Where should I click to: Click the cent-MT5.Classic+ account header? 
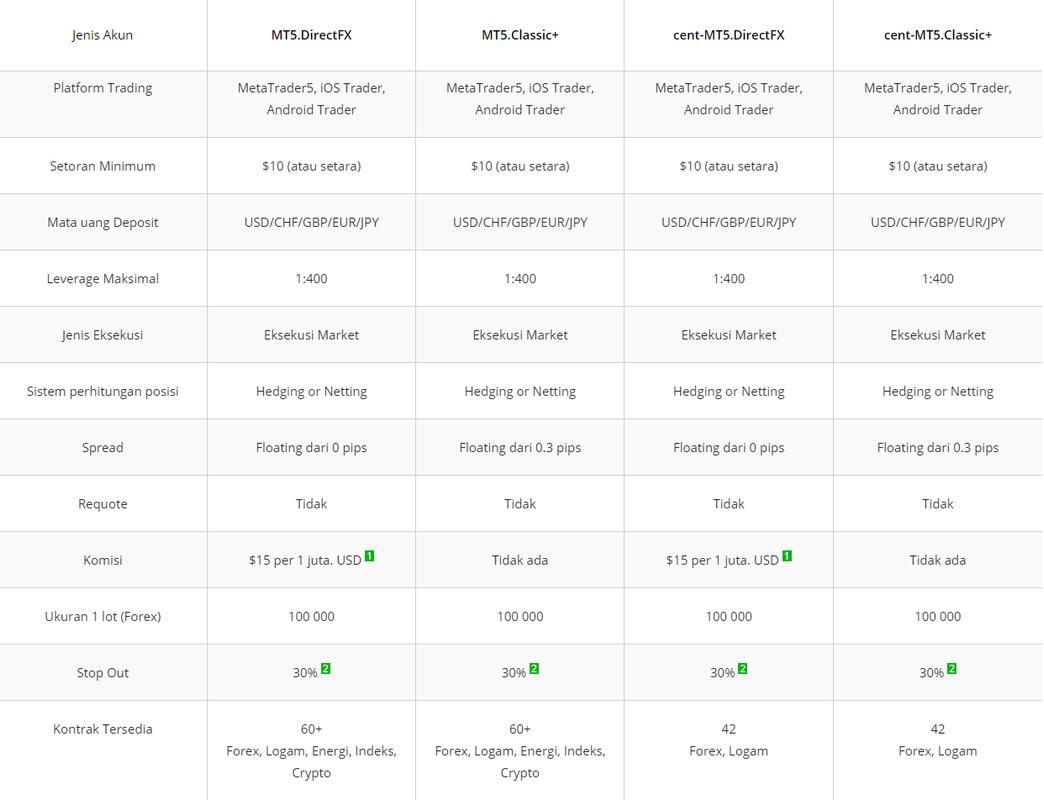point(938,35)
